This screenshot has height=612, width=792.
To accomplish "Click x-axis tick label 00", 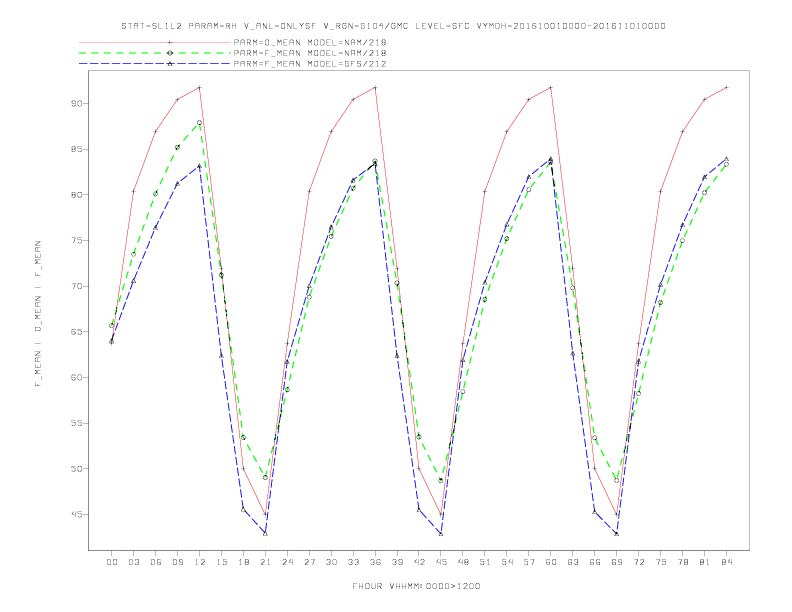I will pyautogui.click(x=112, y=562).
